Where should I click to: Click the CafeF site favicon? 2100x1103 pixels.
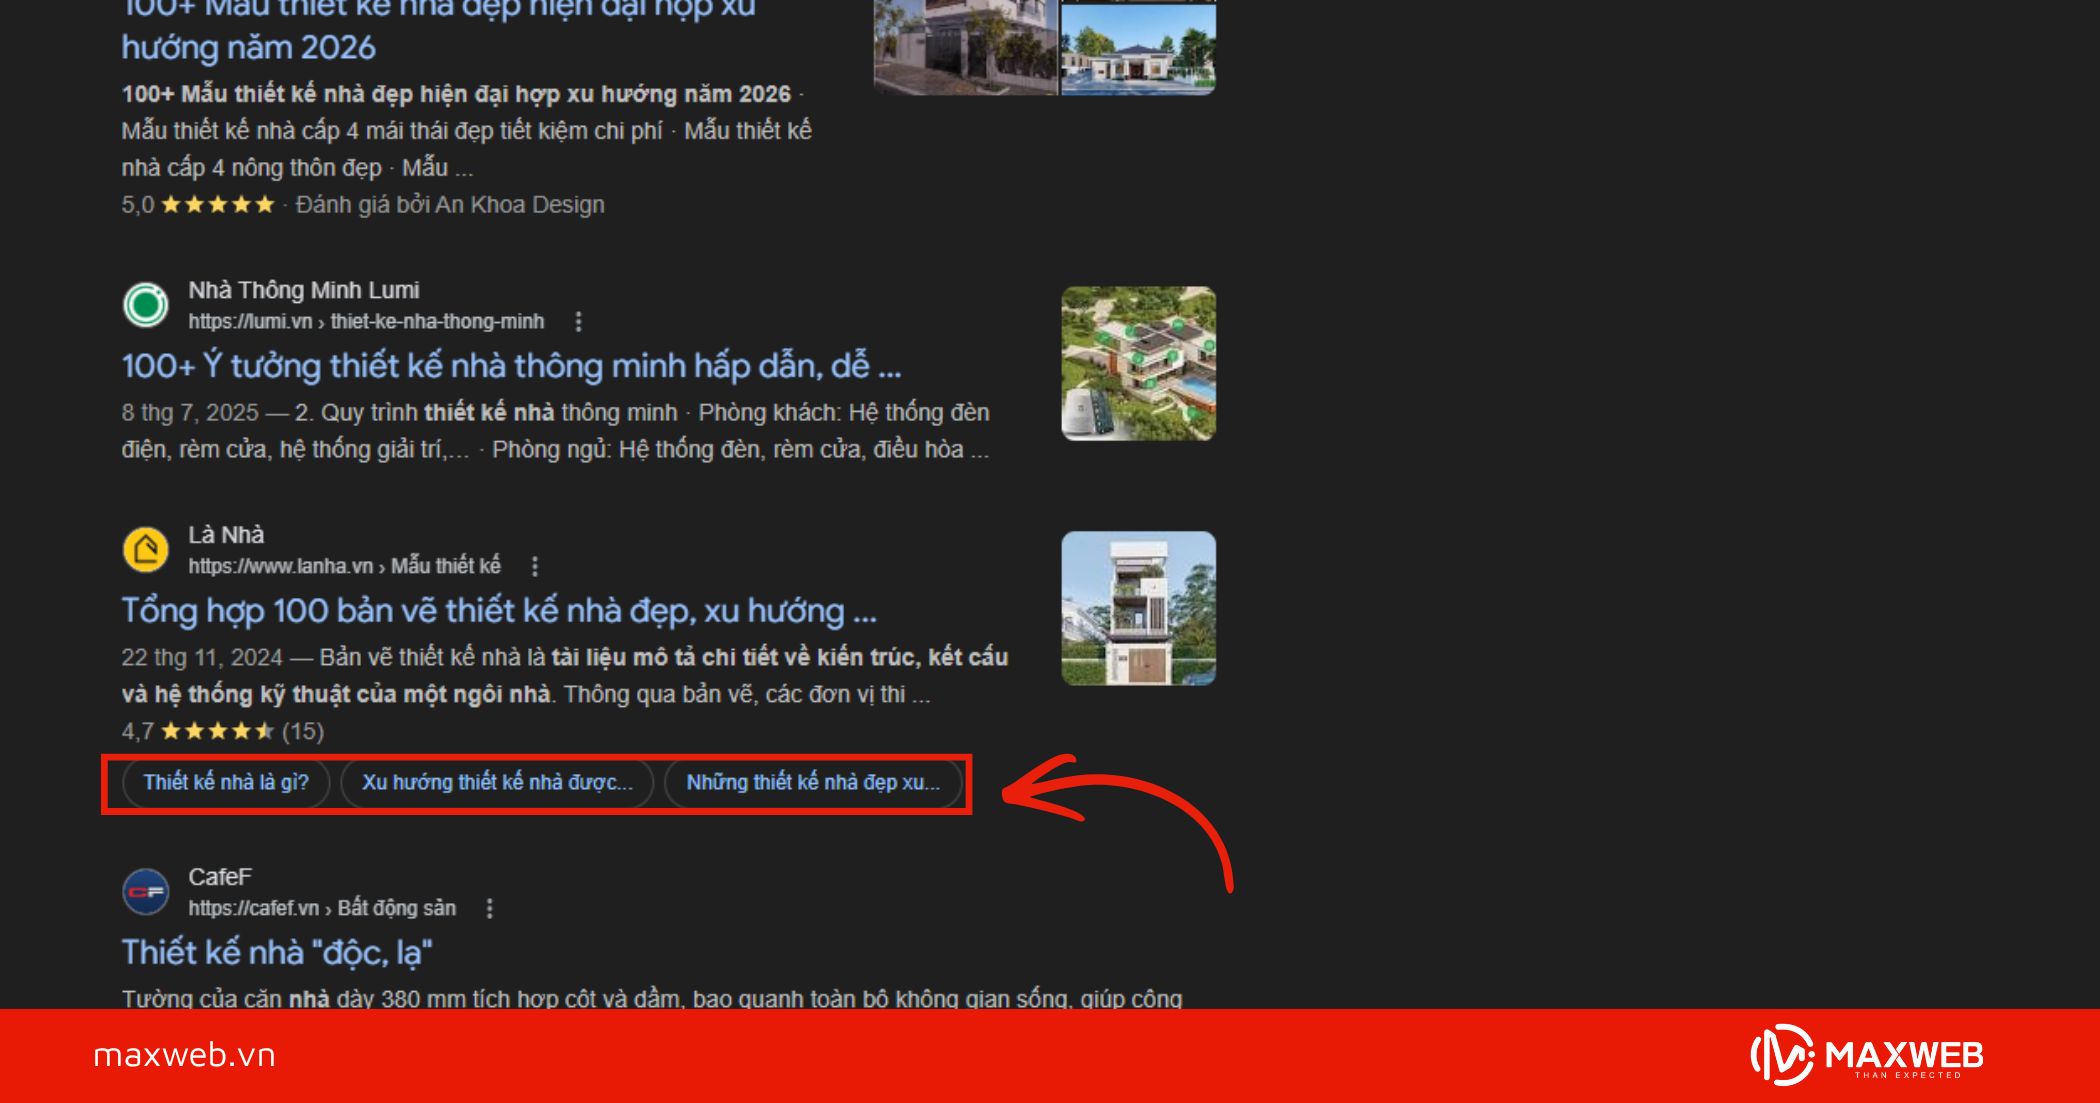click(146, 892)
